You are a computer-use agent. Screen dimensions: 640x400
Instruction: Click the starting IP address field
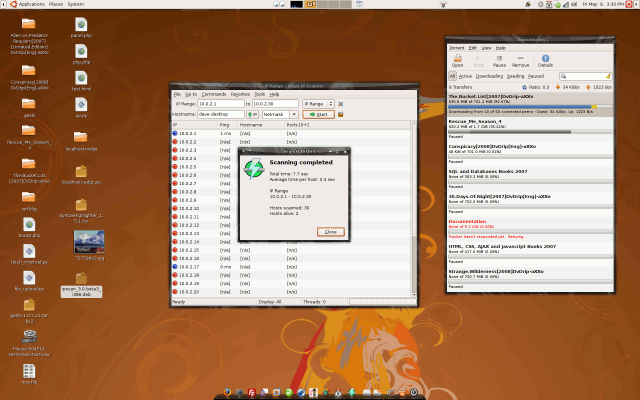point(221,104)
